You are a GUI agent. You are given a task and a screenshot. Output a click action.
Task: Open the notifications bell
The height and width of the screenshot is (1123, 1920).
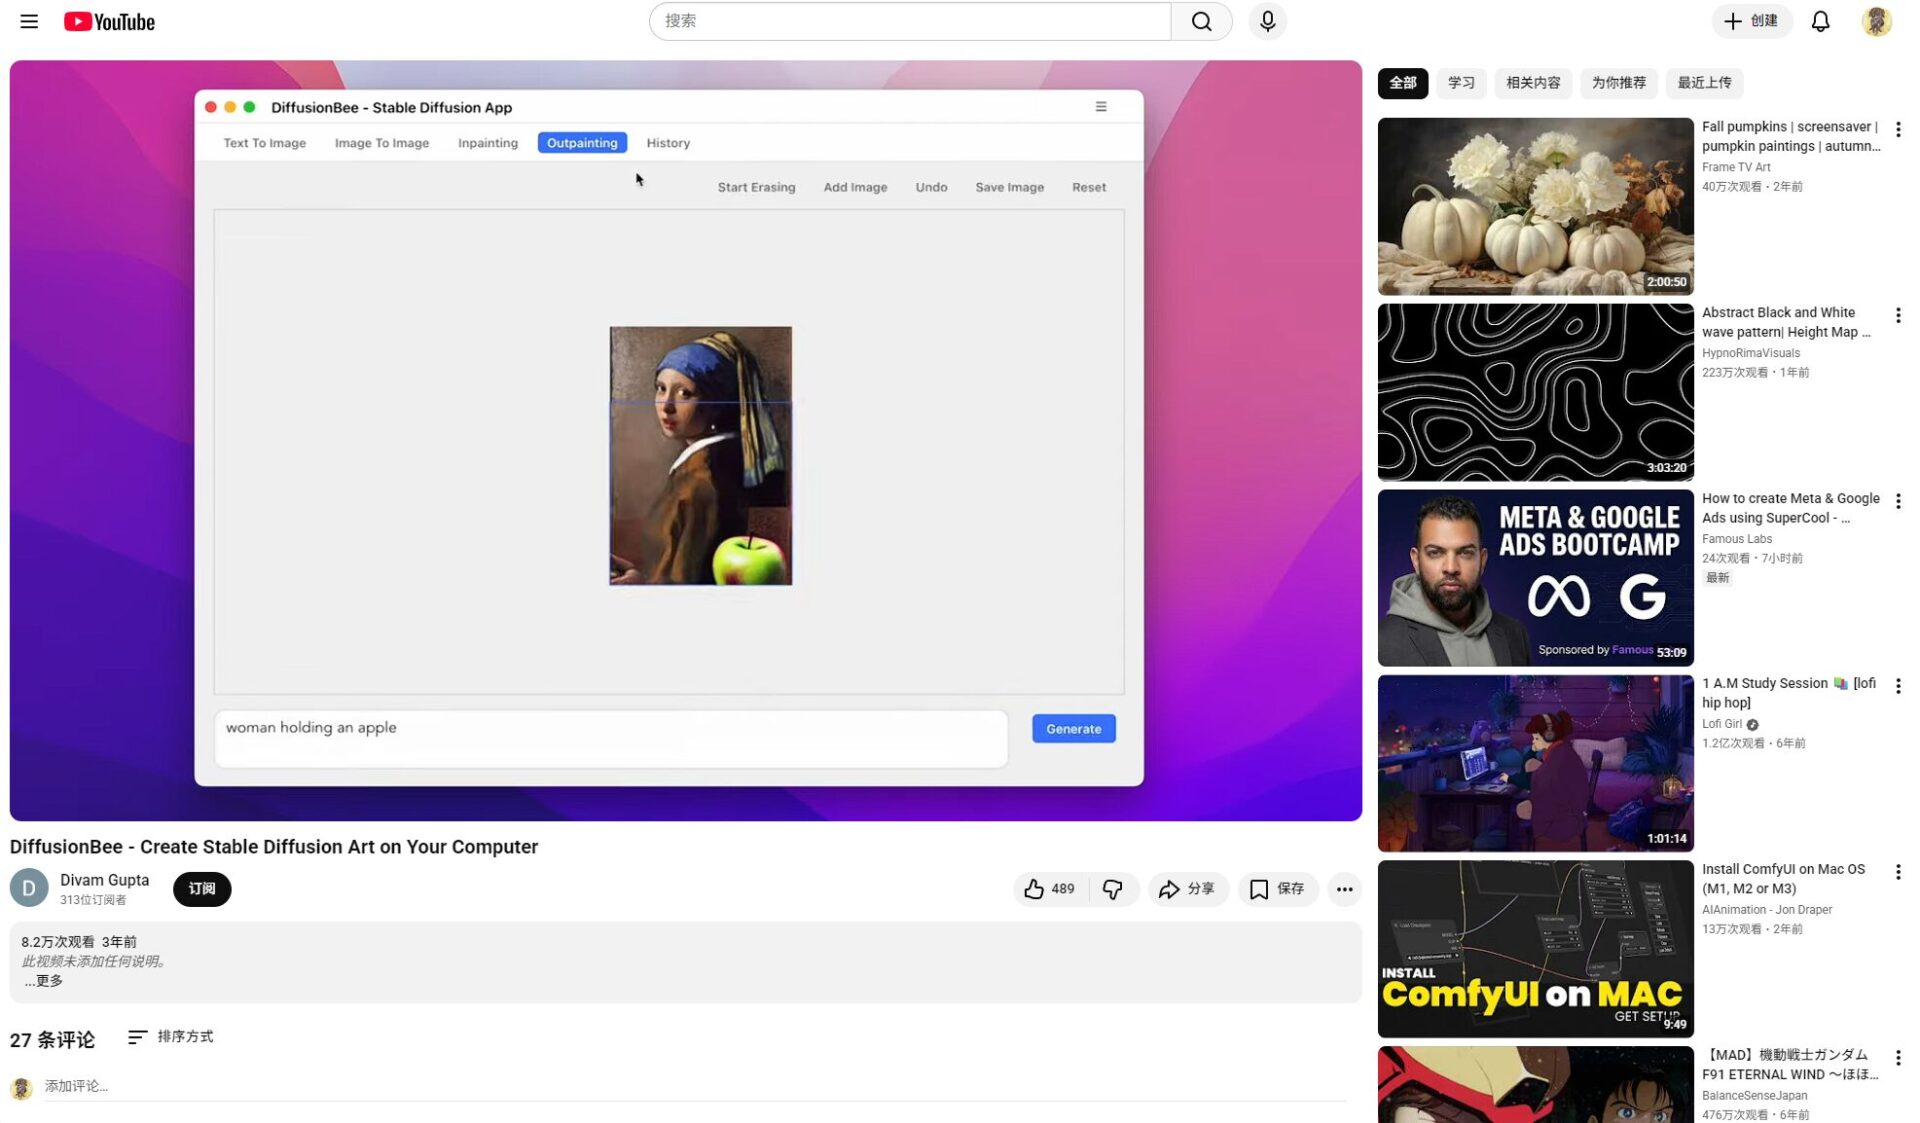click(1820, 21)
